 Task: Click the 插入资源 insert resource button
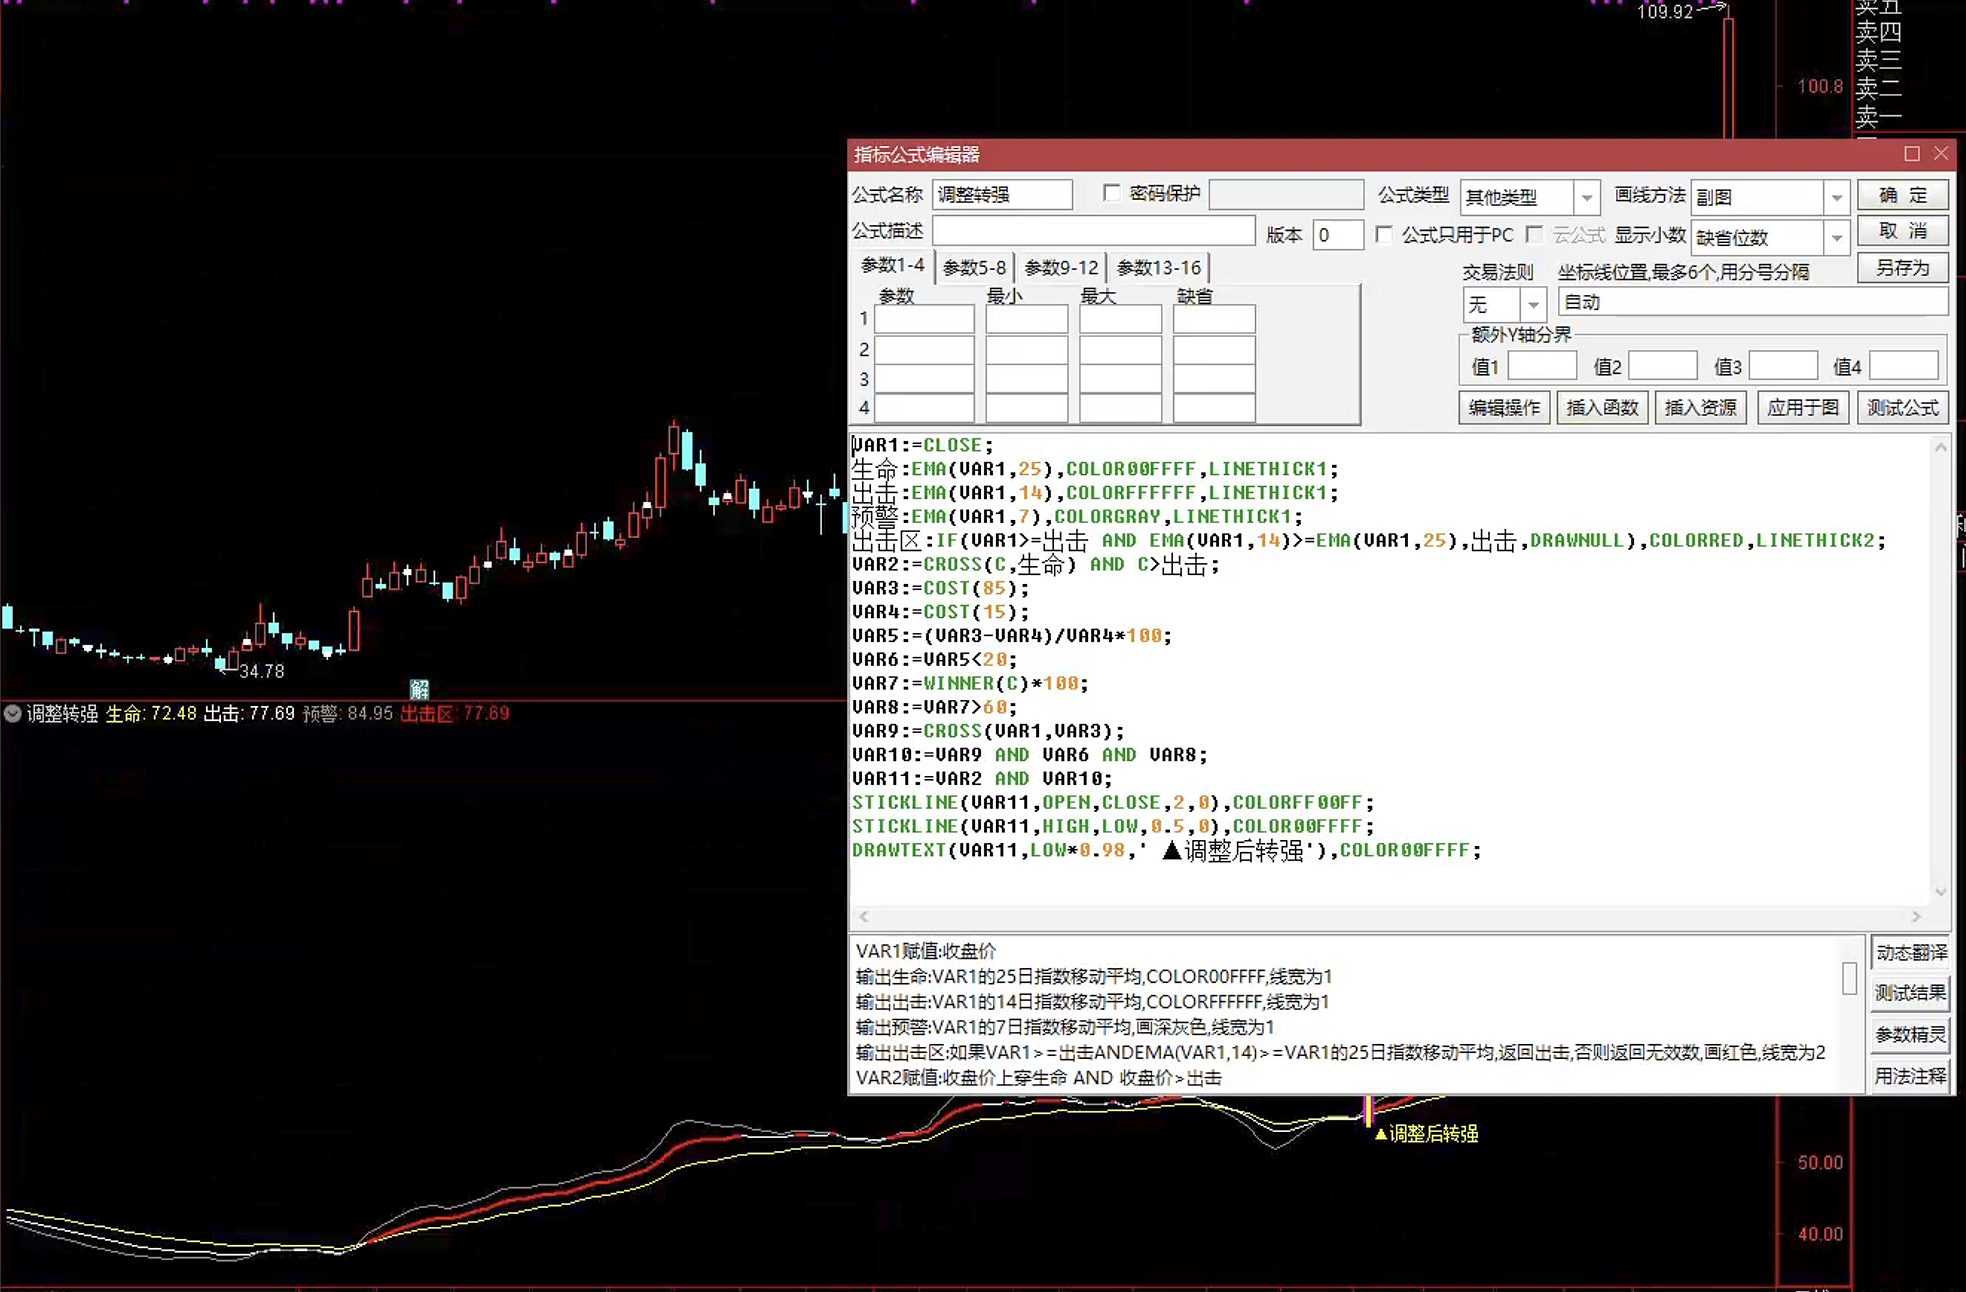pyautogui.click(x=1700, y=407)
